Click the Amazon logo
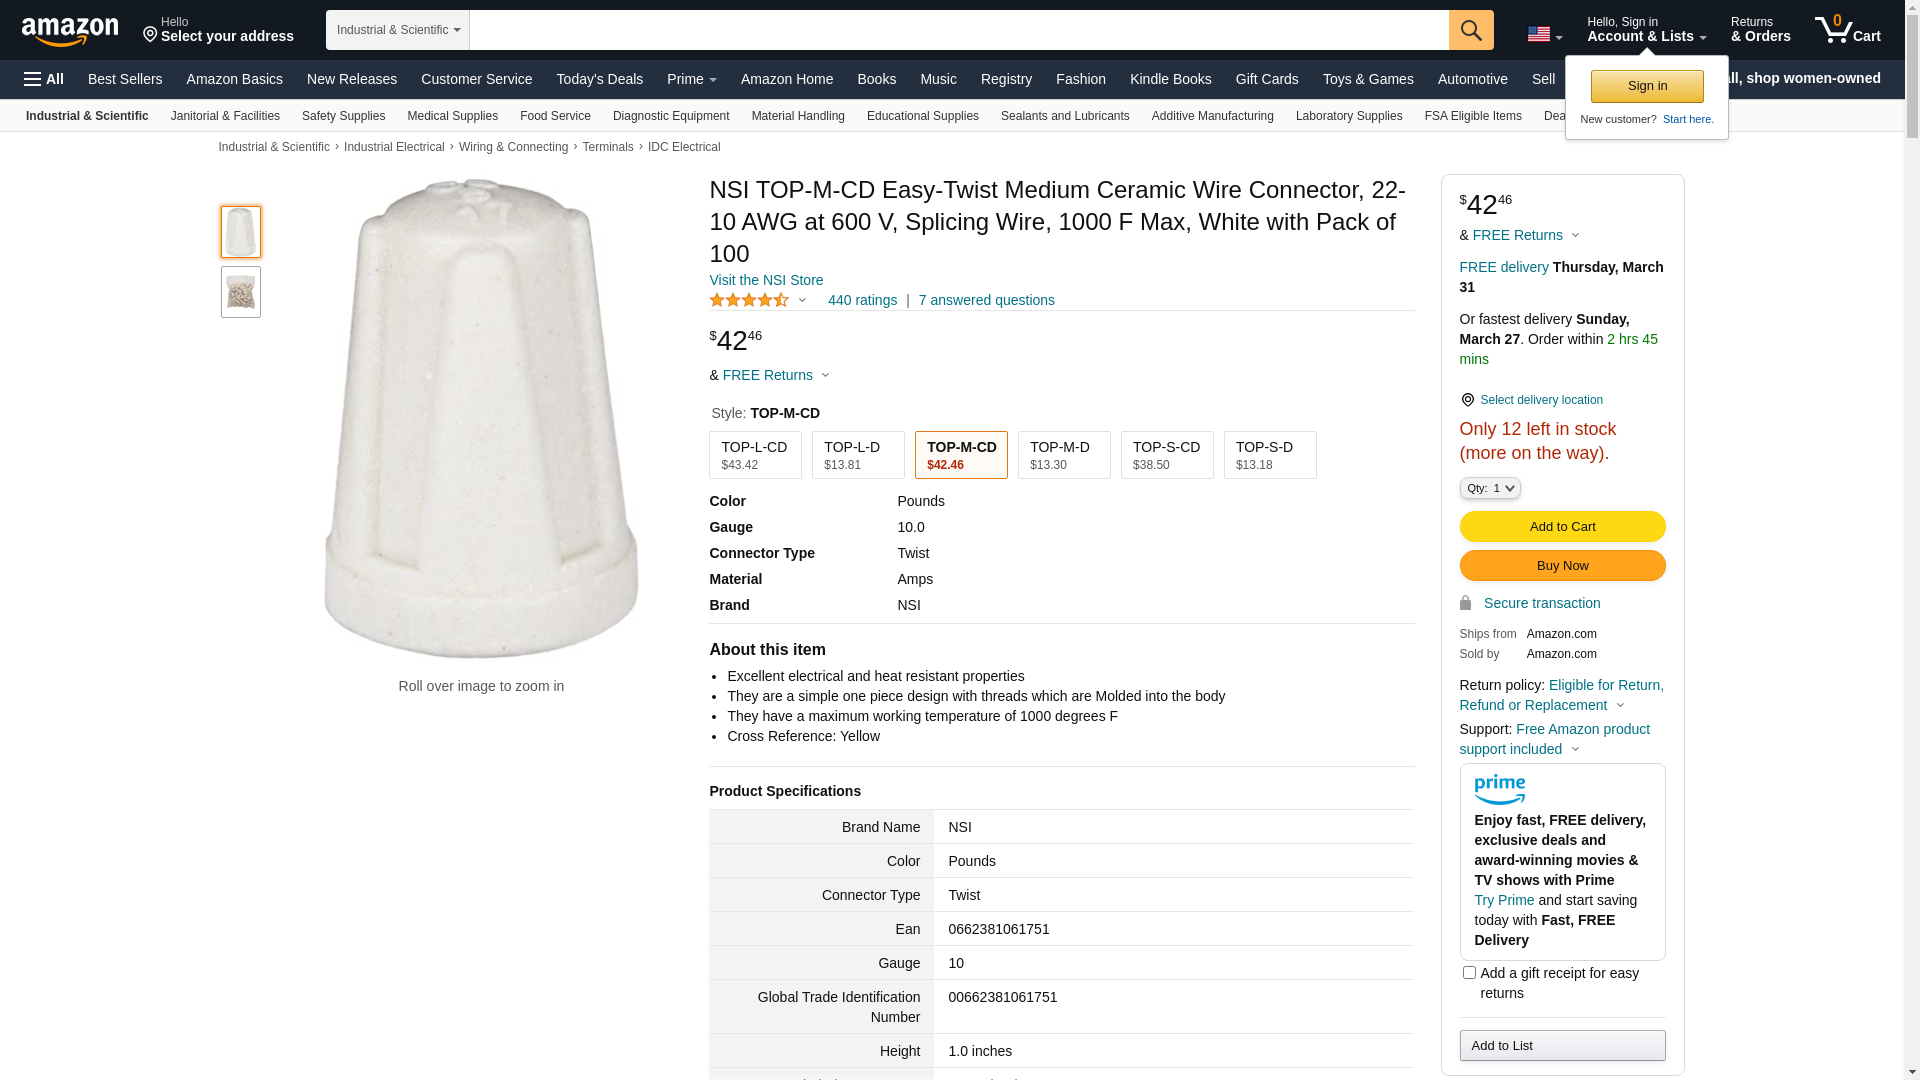This screenshot has width=1920, height=1080. coord(70,31)
